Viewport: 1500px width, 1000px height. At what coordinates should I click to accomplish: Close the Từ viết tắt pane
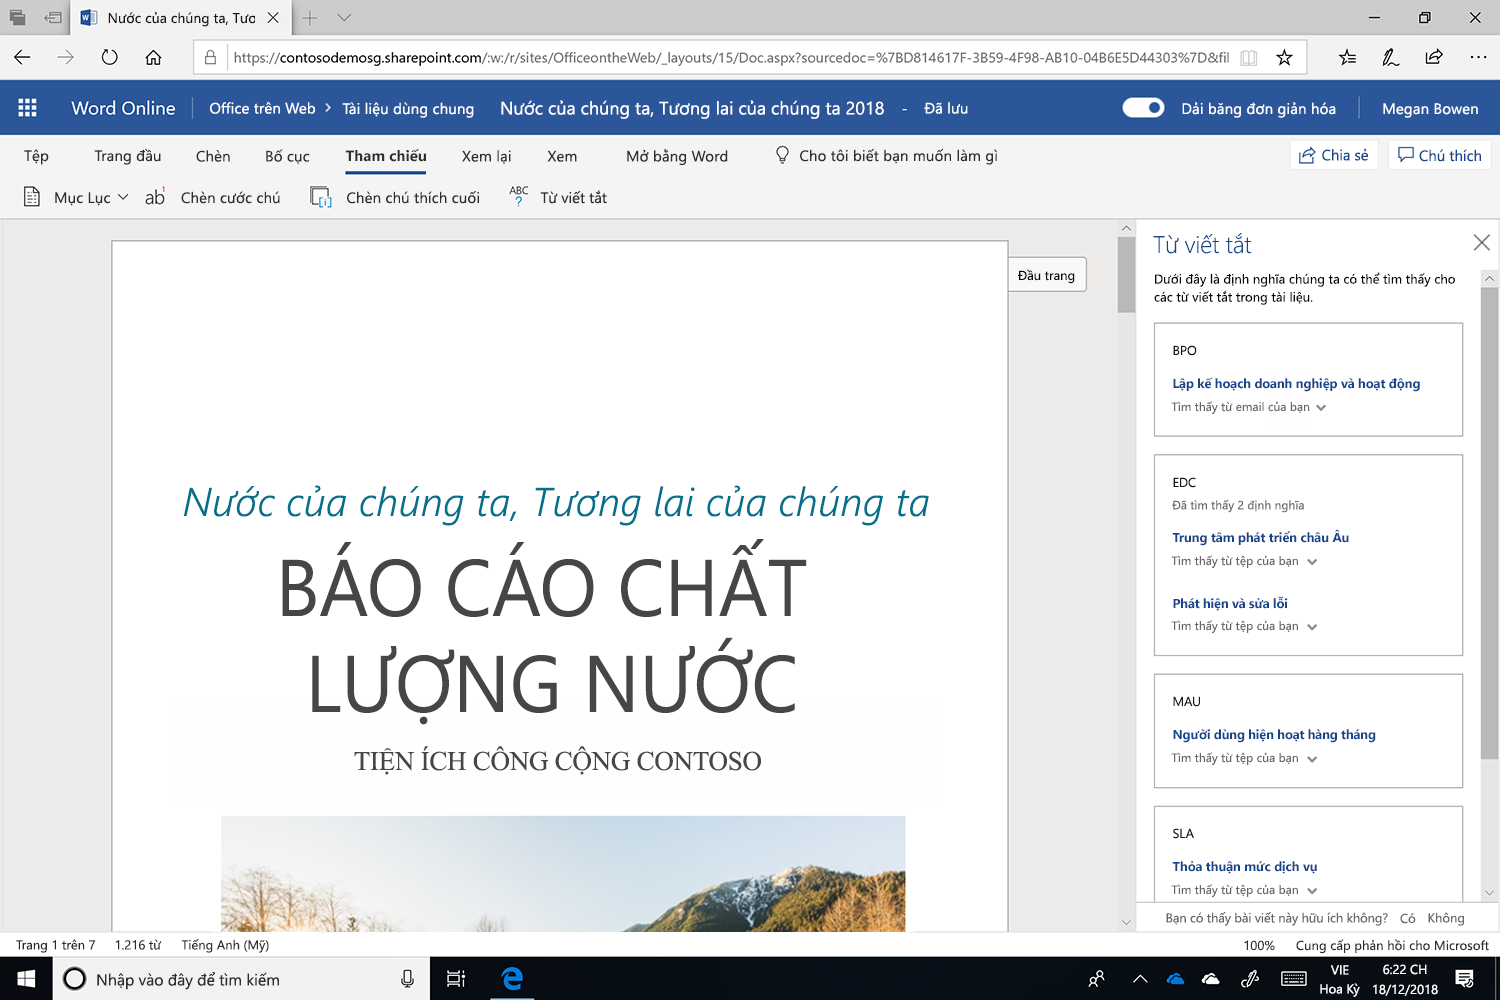point(1481,243)
